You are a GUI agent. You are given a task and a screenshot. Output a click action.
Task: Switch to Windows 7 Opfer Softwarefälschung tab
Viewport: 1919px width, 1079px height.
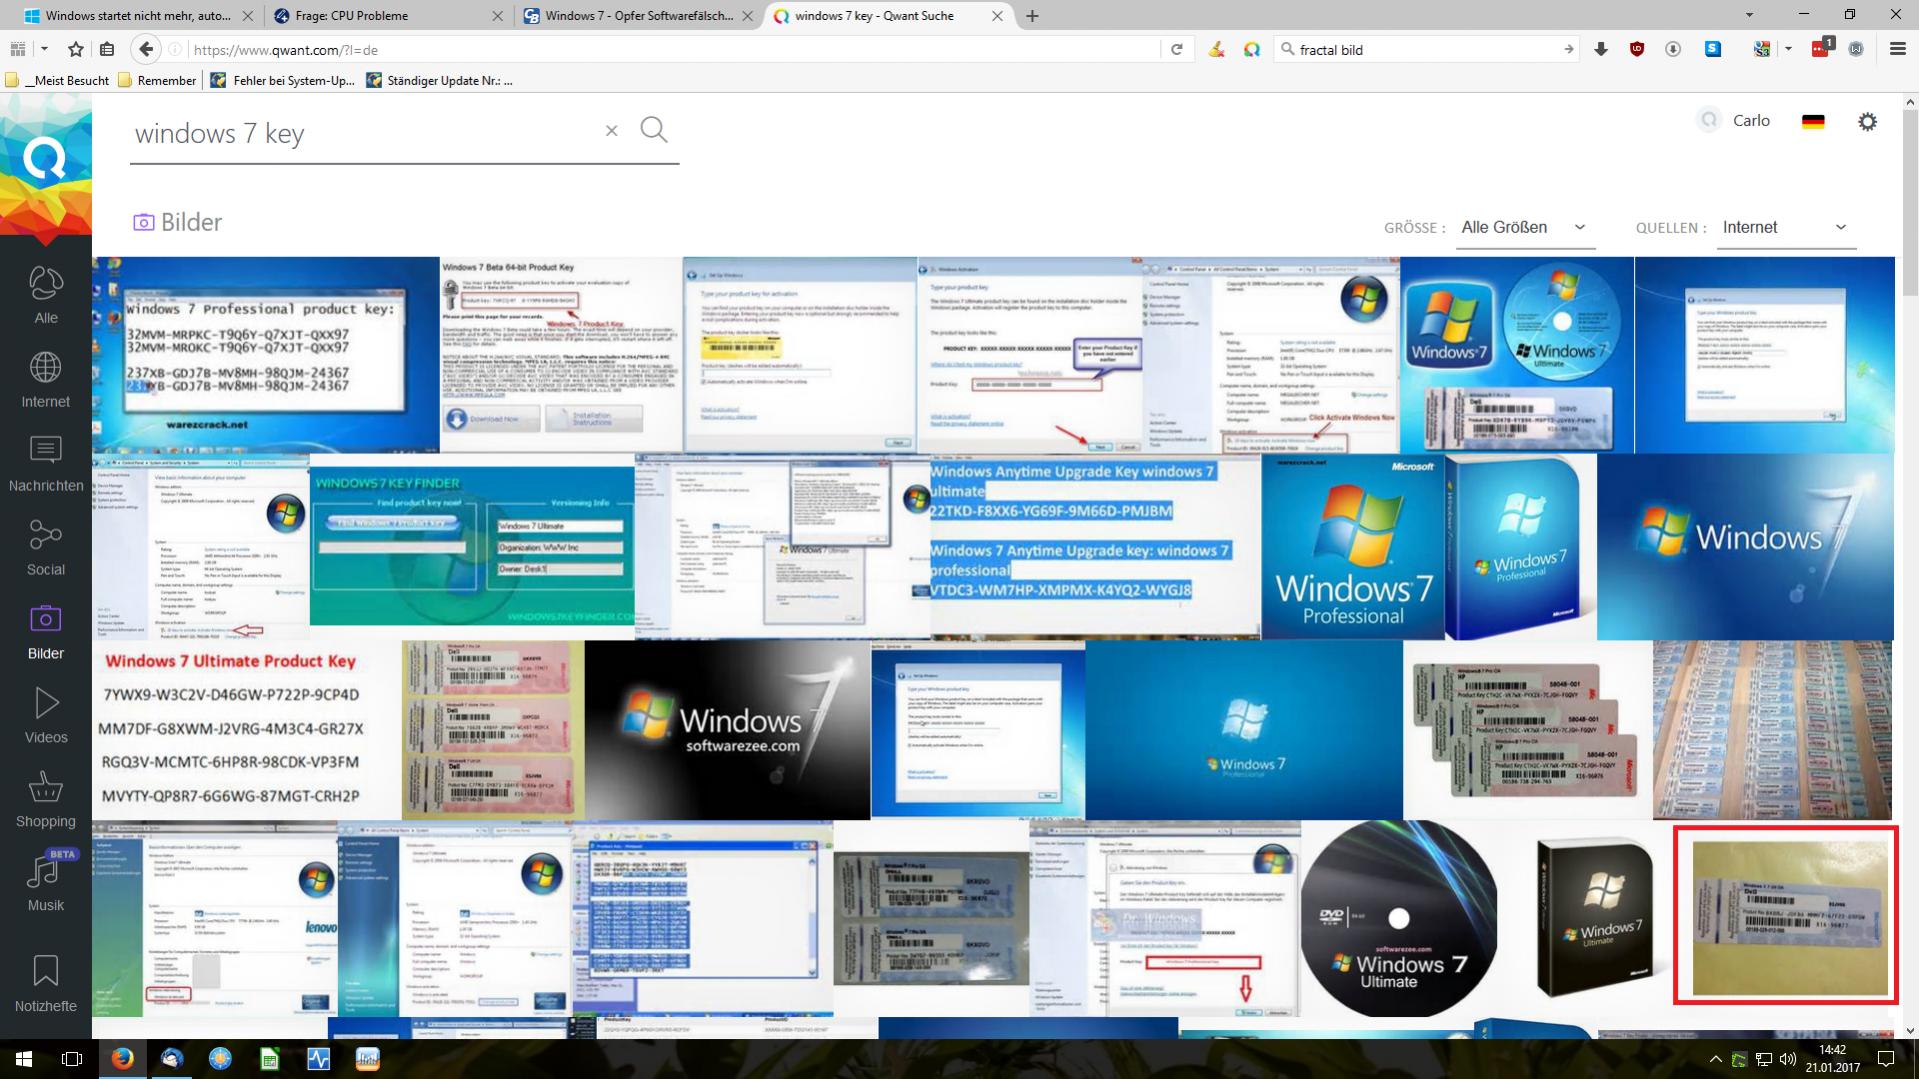pyautogui.click(x=639, y=16)
